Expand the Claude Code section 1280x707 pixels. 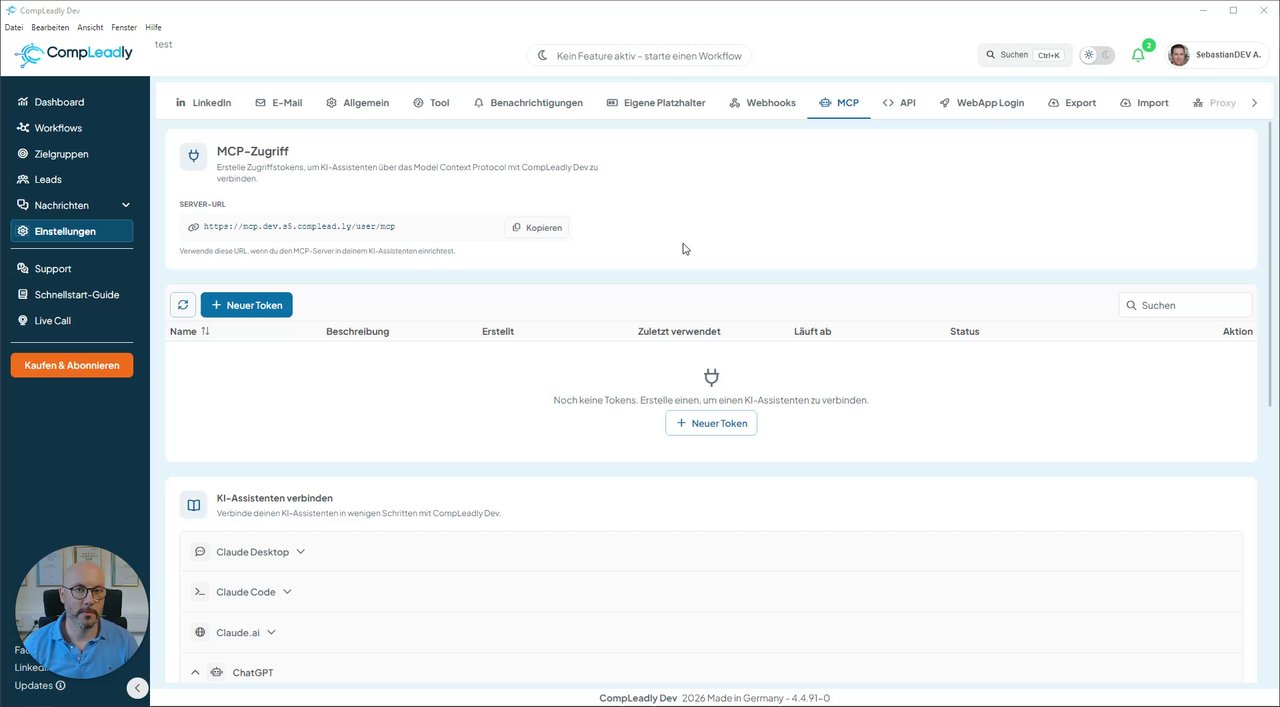tap(711, 592)
